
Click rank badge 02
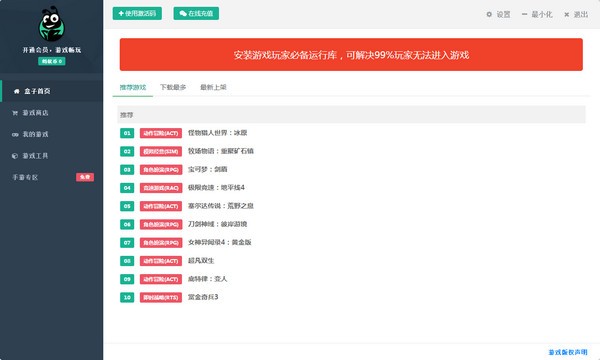(x=127, y=151)
